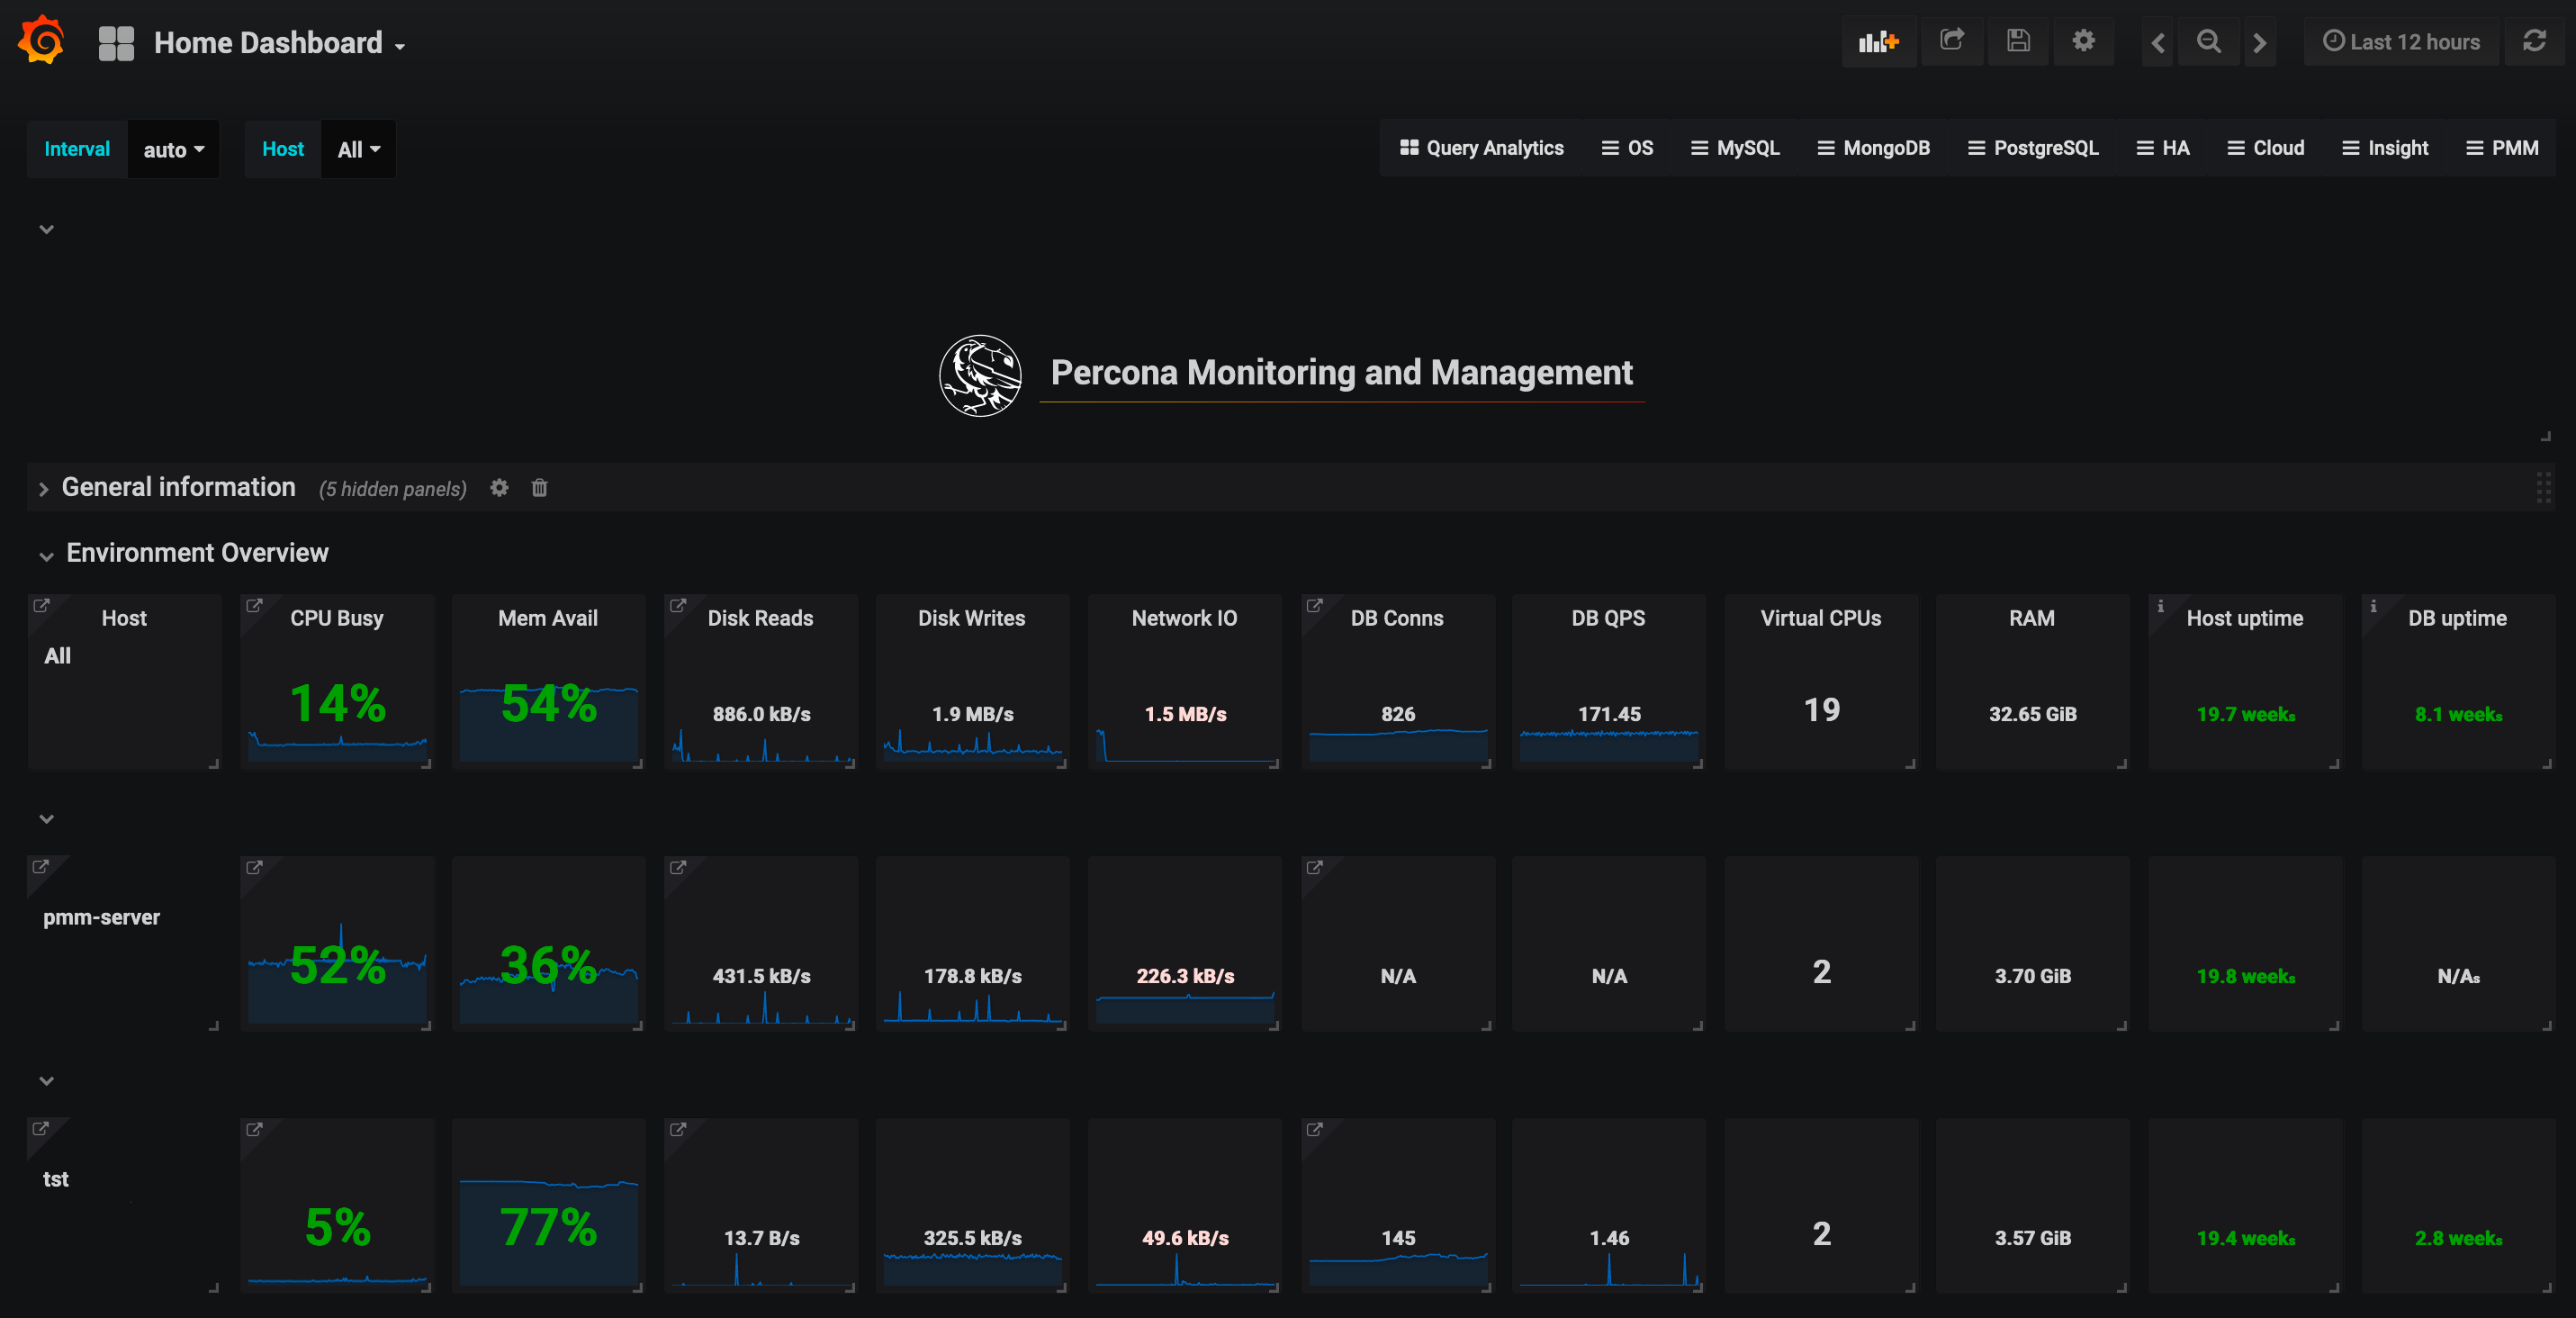Open link icon on tst Disk Reads panel

tap(678, 1129)
